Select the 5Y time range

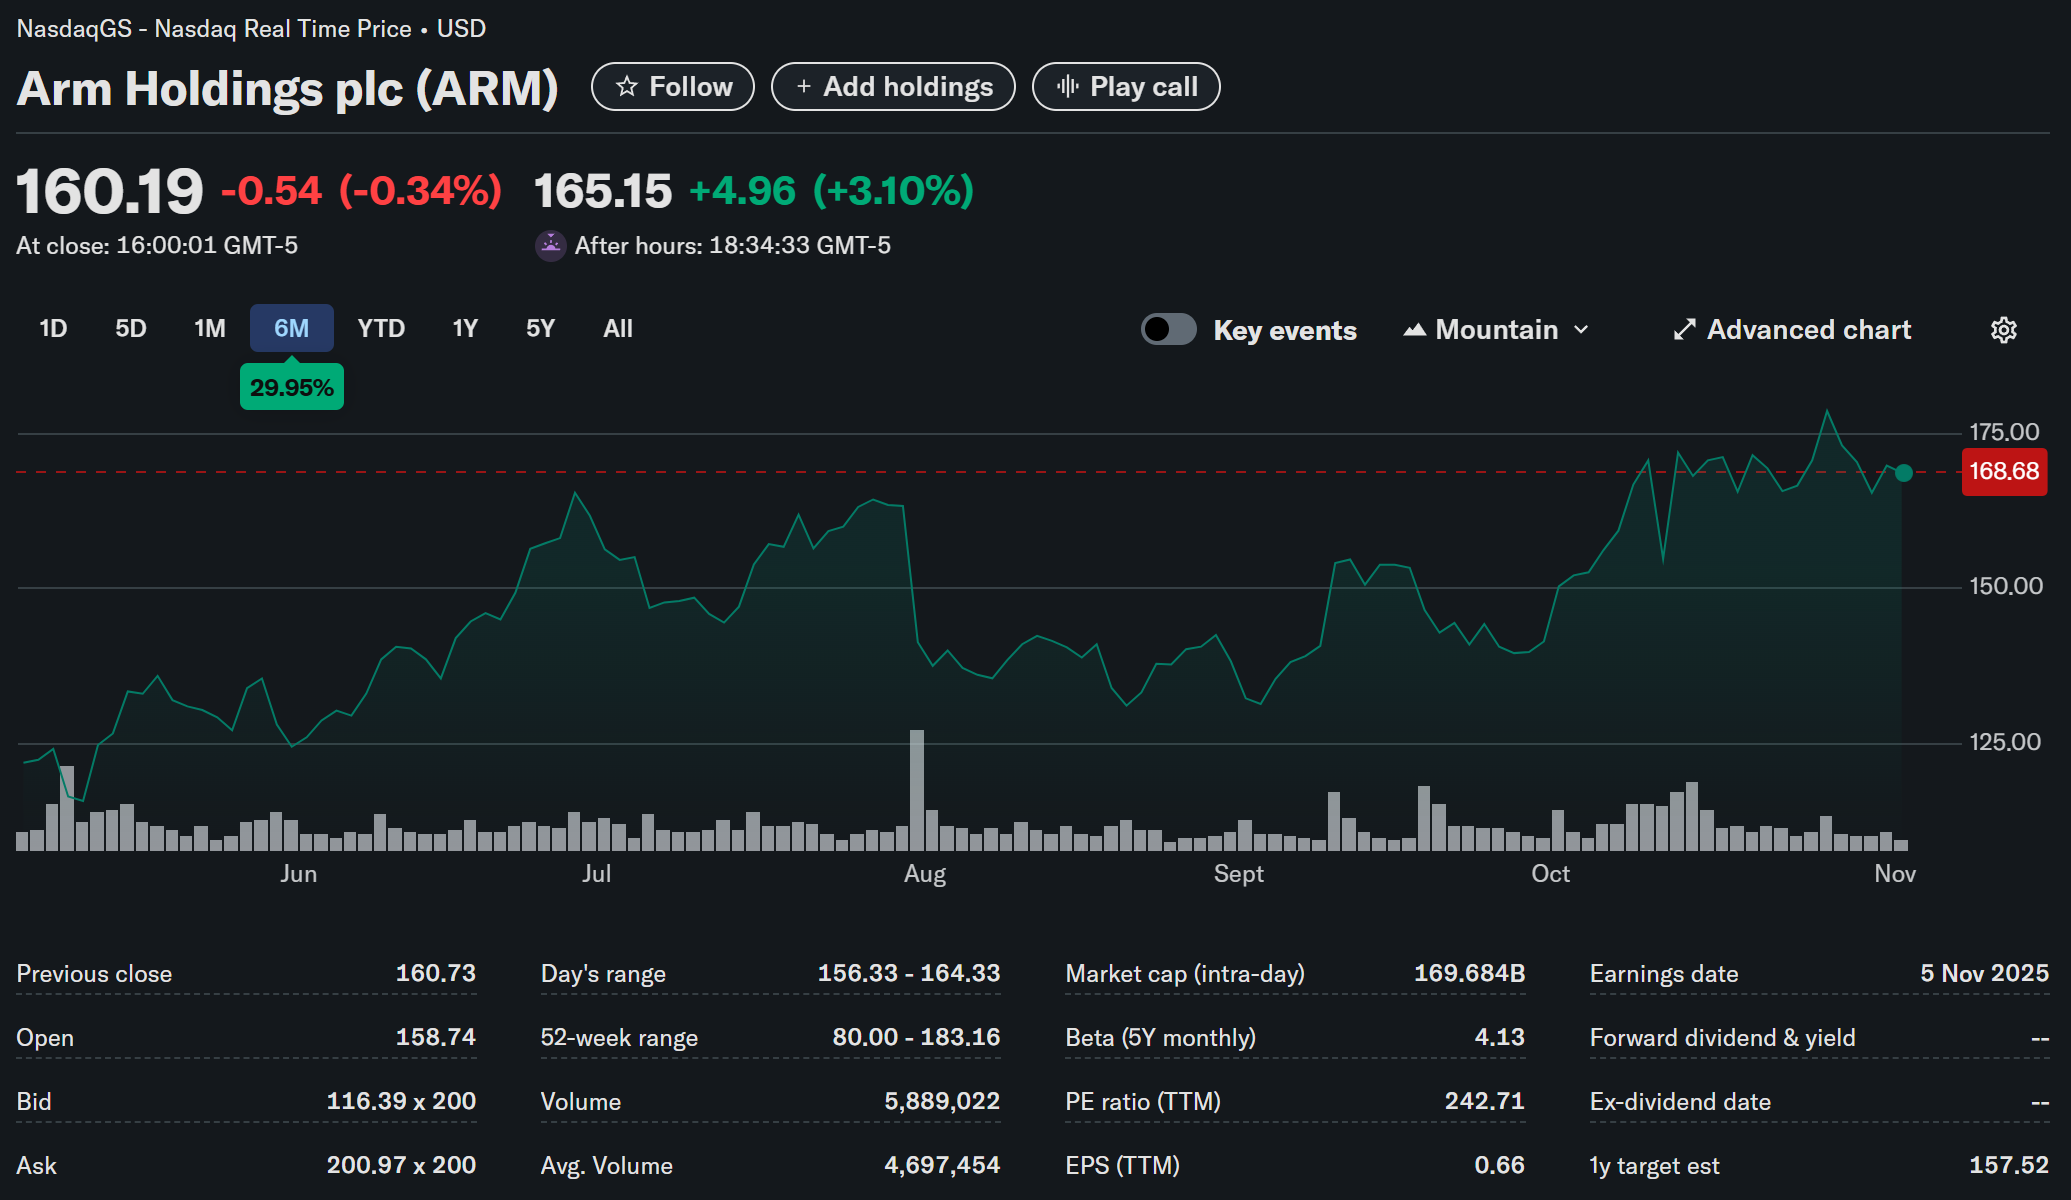click(540, 329)
